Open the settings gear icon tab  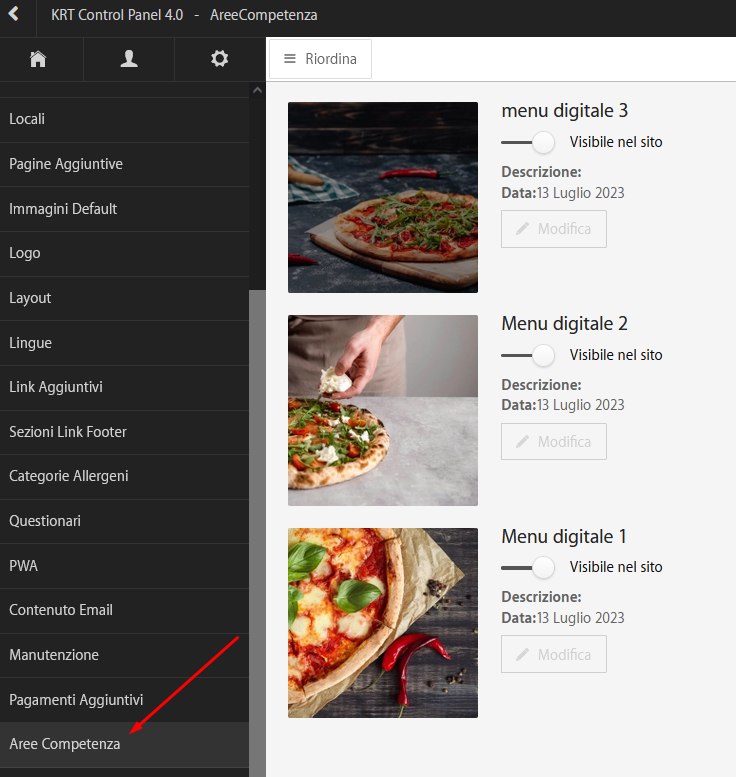pos(220,59)
